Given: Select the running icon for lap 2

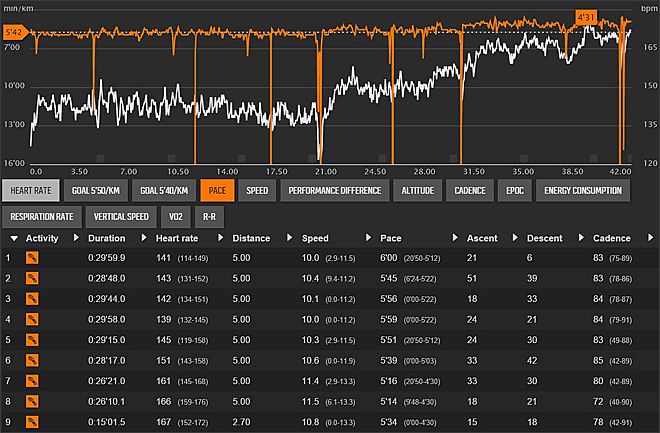Looking at the screenshot, I should (32, 277).
